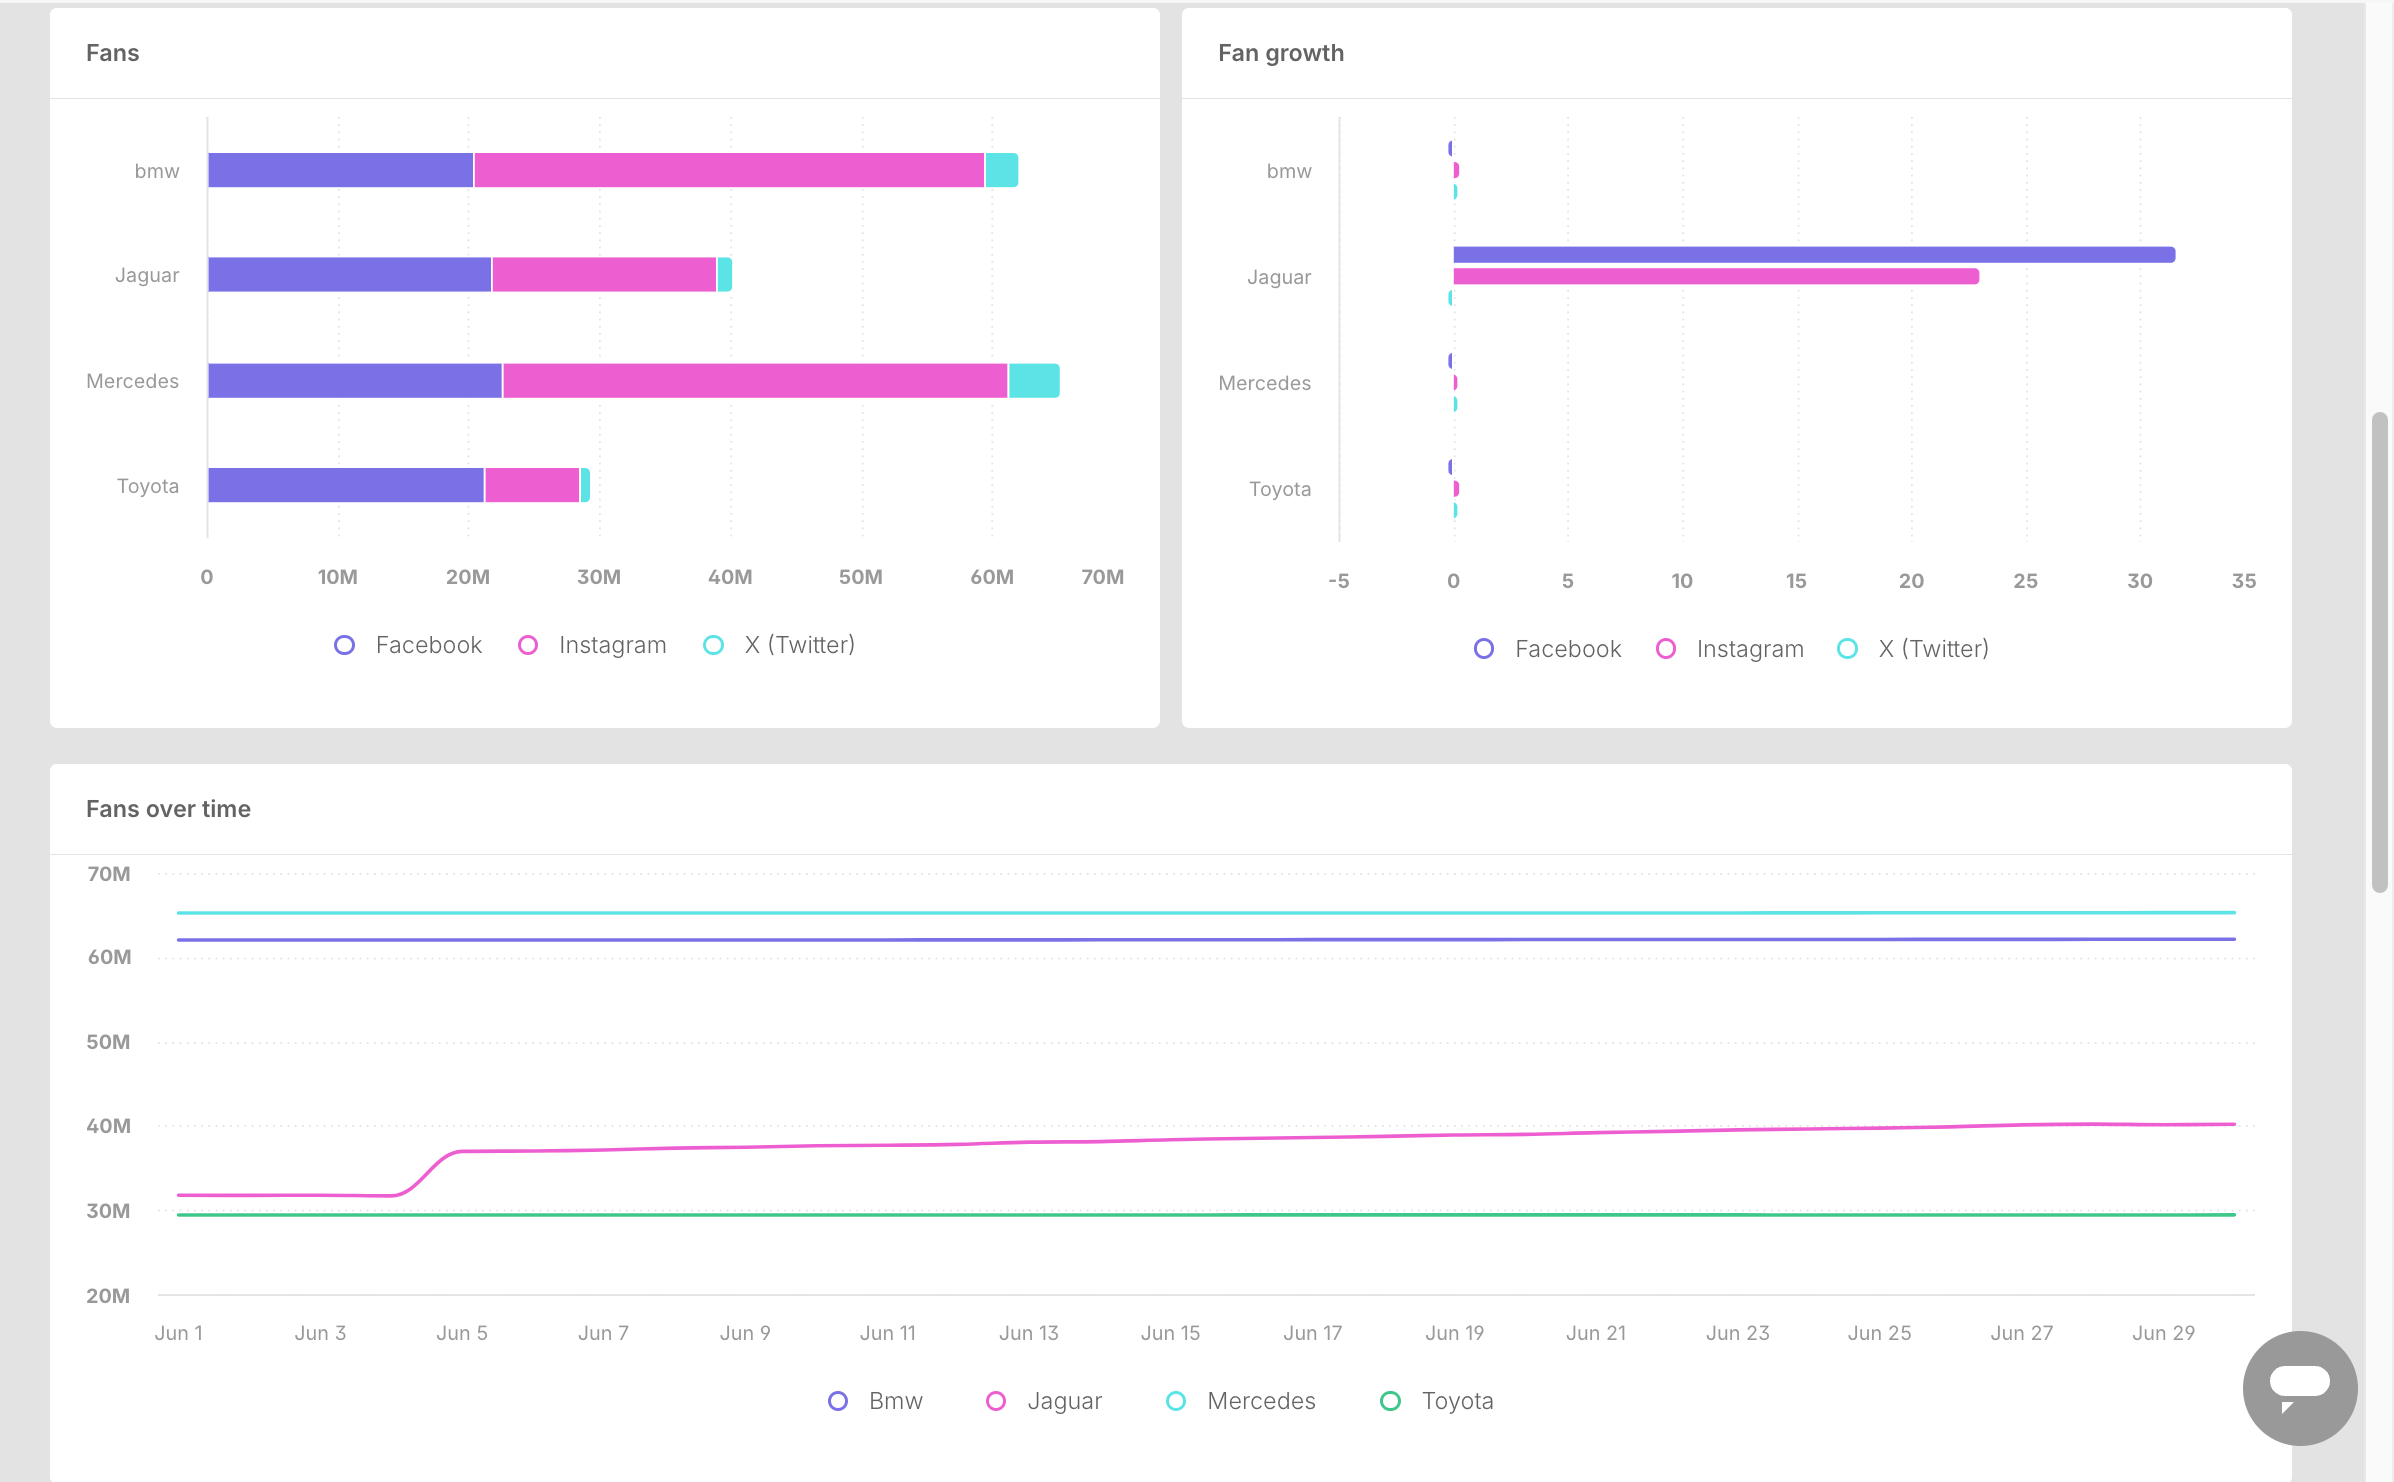Click the 'Fans' card title
Screen dimensions: 2394x1482
[112, 53]
